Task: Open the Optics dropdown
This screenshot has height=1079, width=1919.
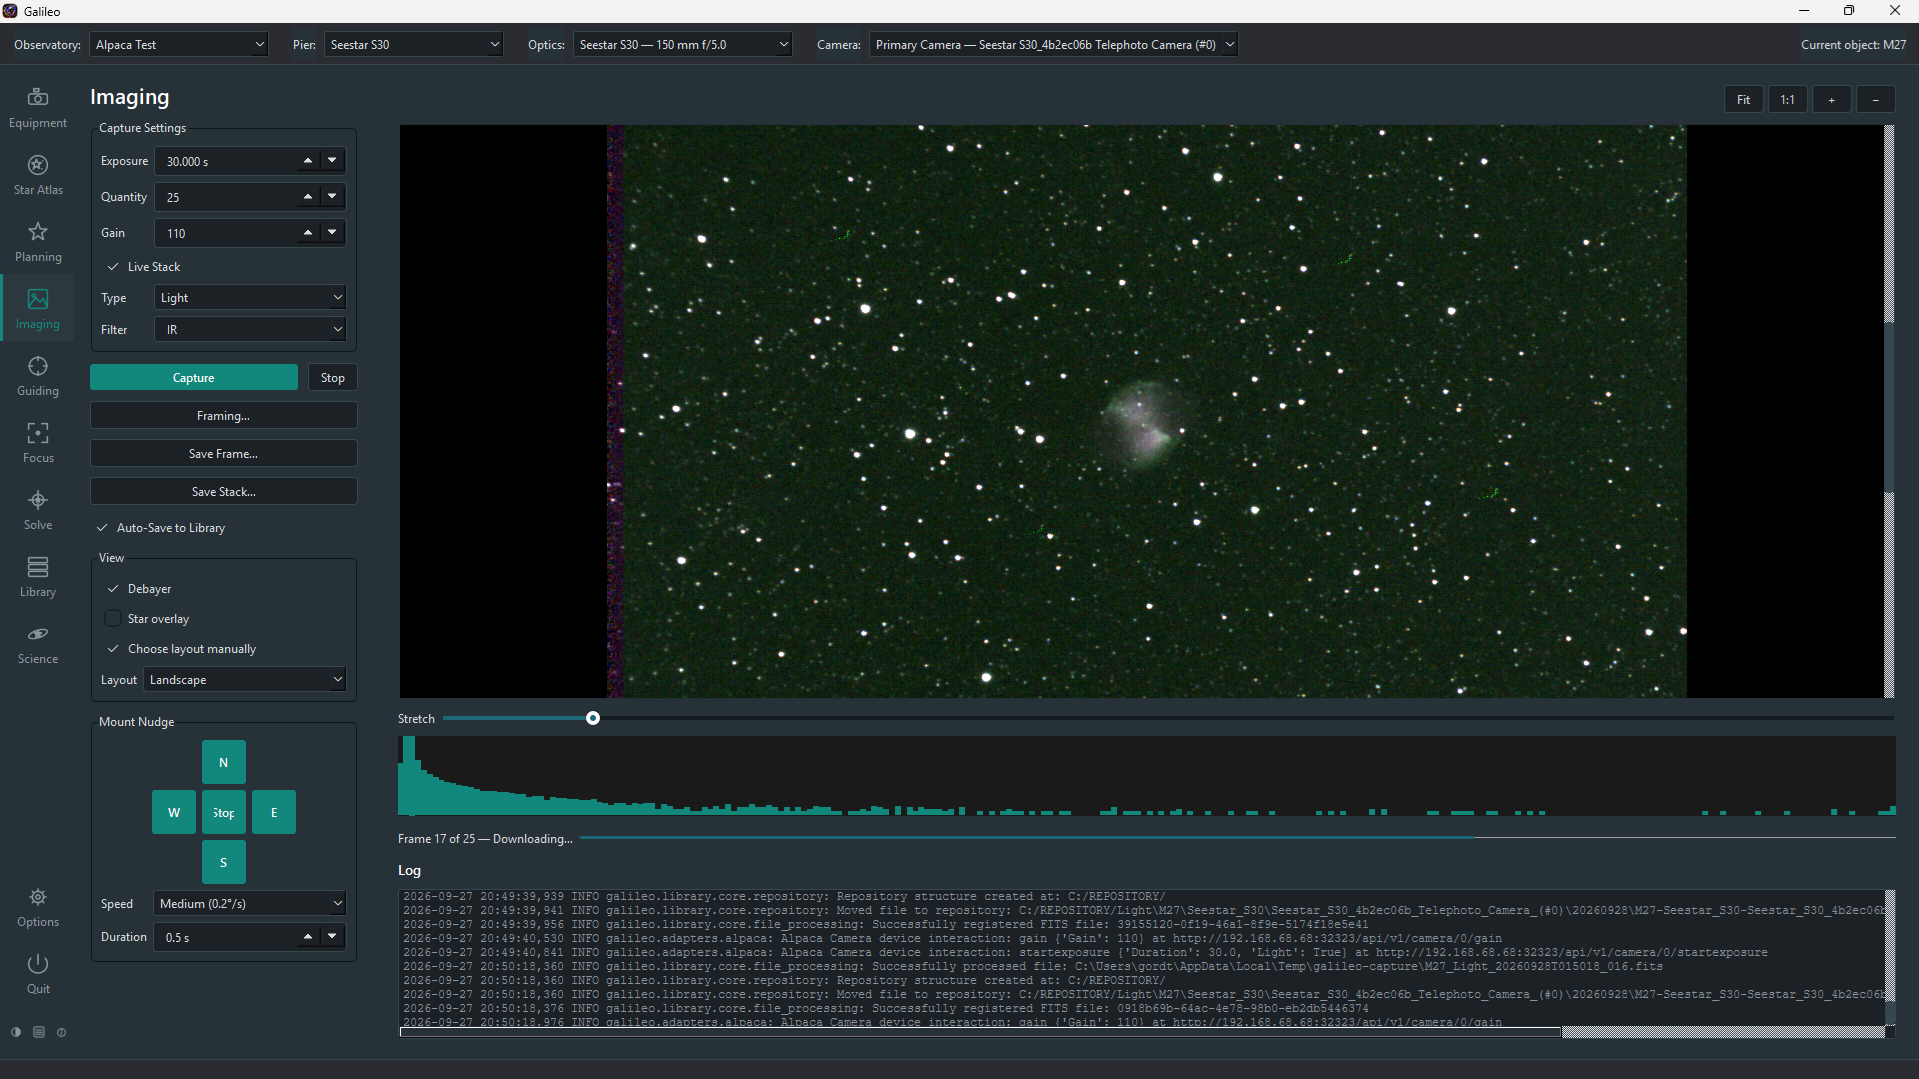Action: [x=682, y=45]
